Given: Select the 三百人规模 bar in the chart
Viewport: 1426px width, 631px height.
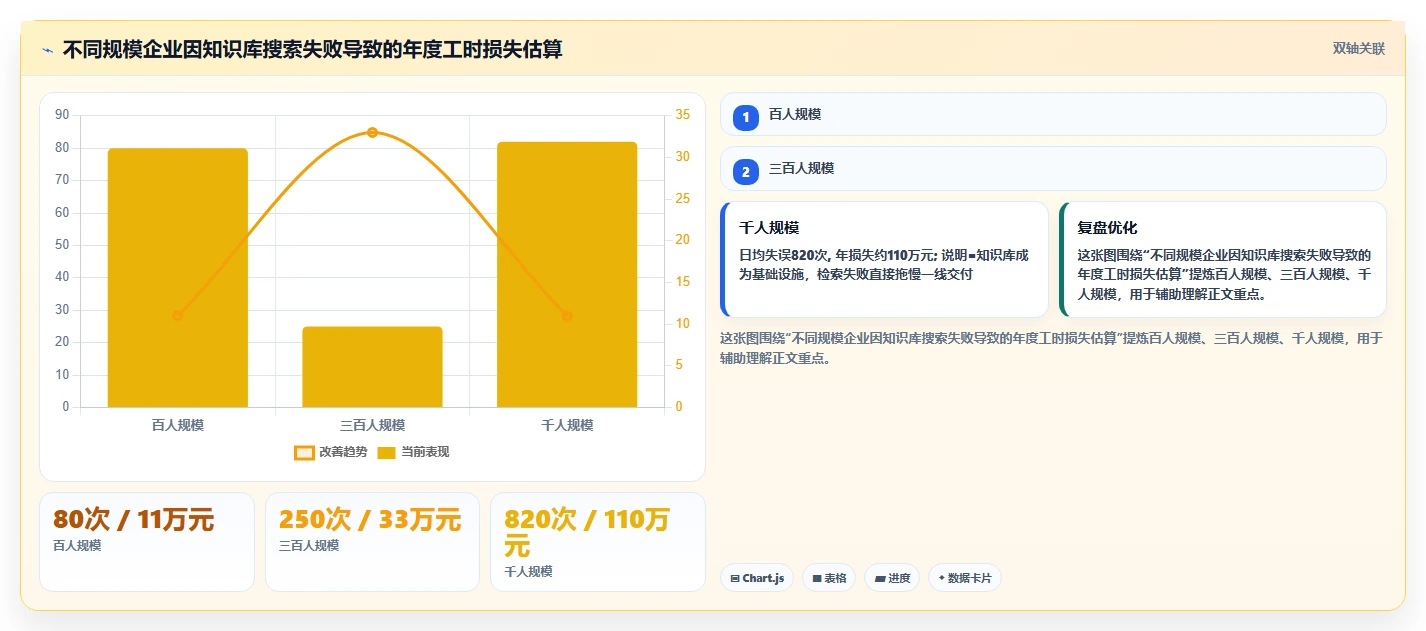Looking at the screenshot, I should pos(372,367).
